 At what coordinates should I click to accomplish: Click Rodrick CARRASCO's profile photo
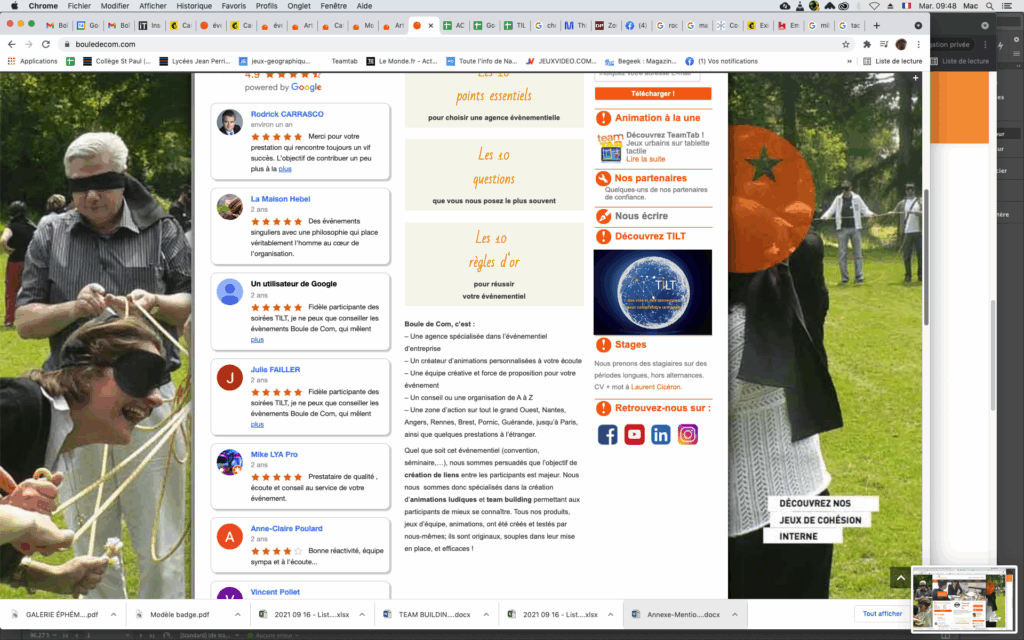tap(230, 122)
